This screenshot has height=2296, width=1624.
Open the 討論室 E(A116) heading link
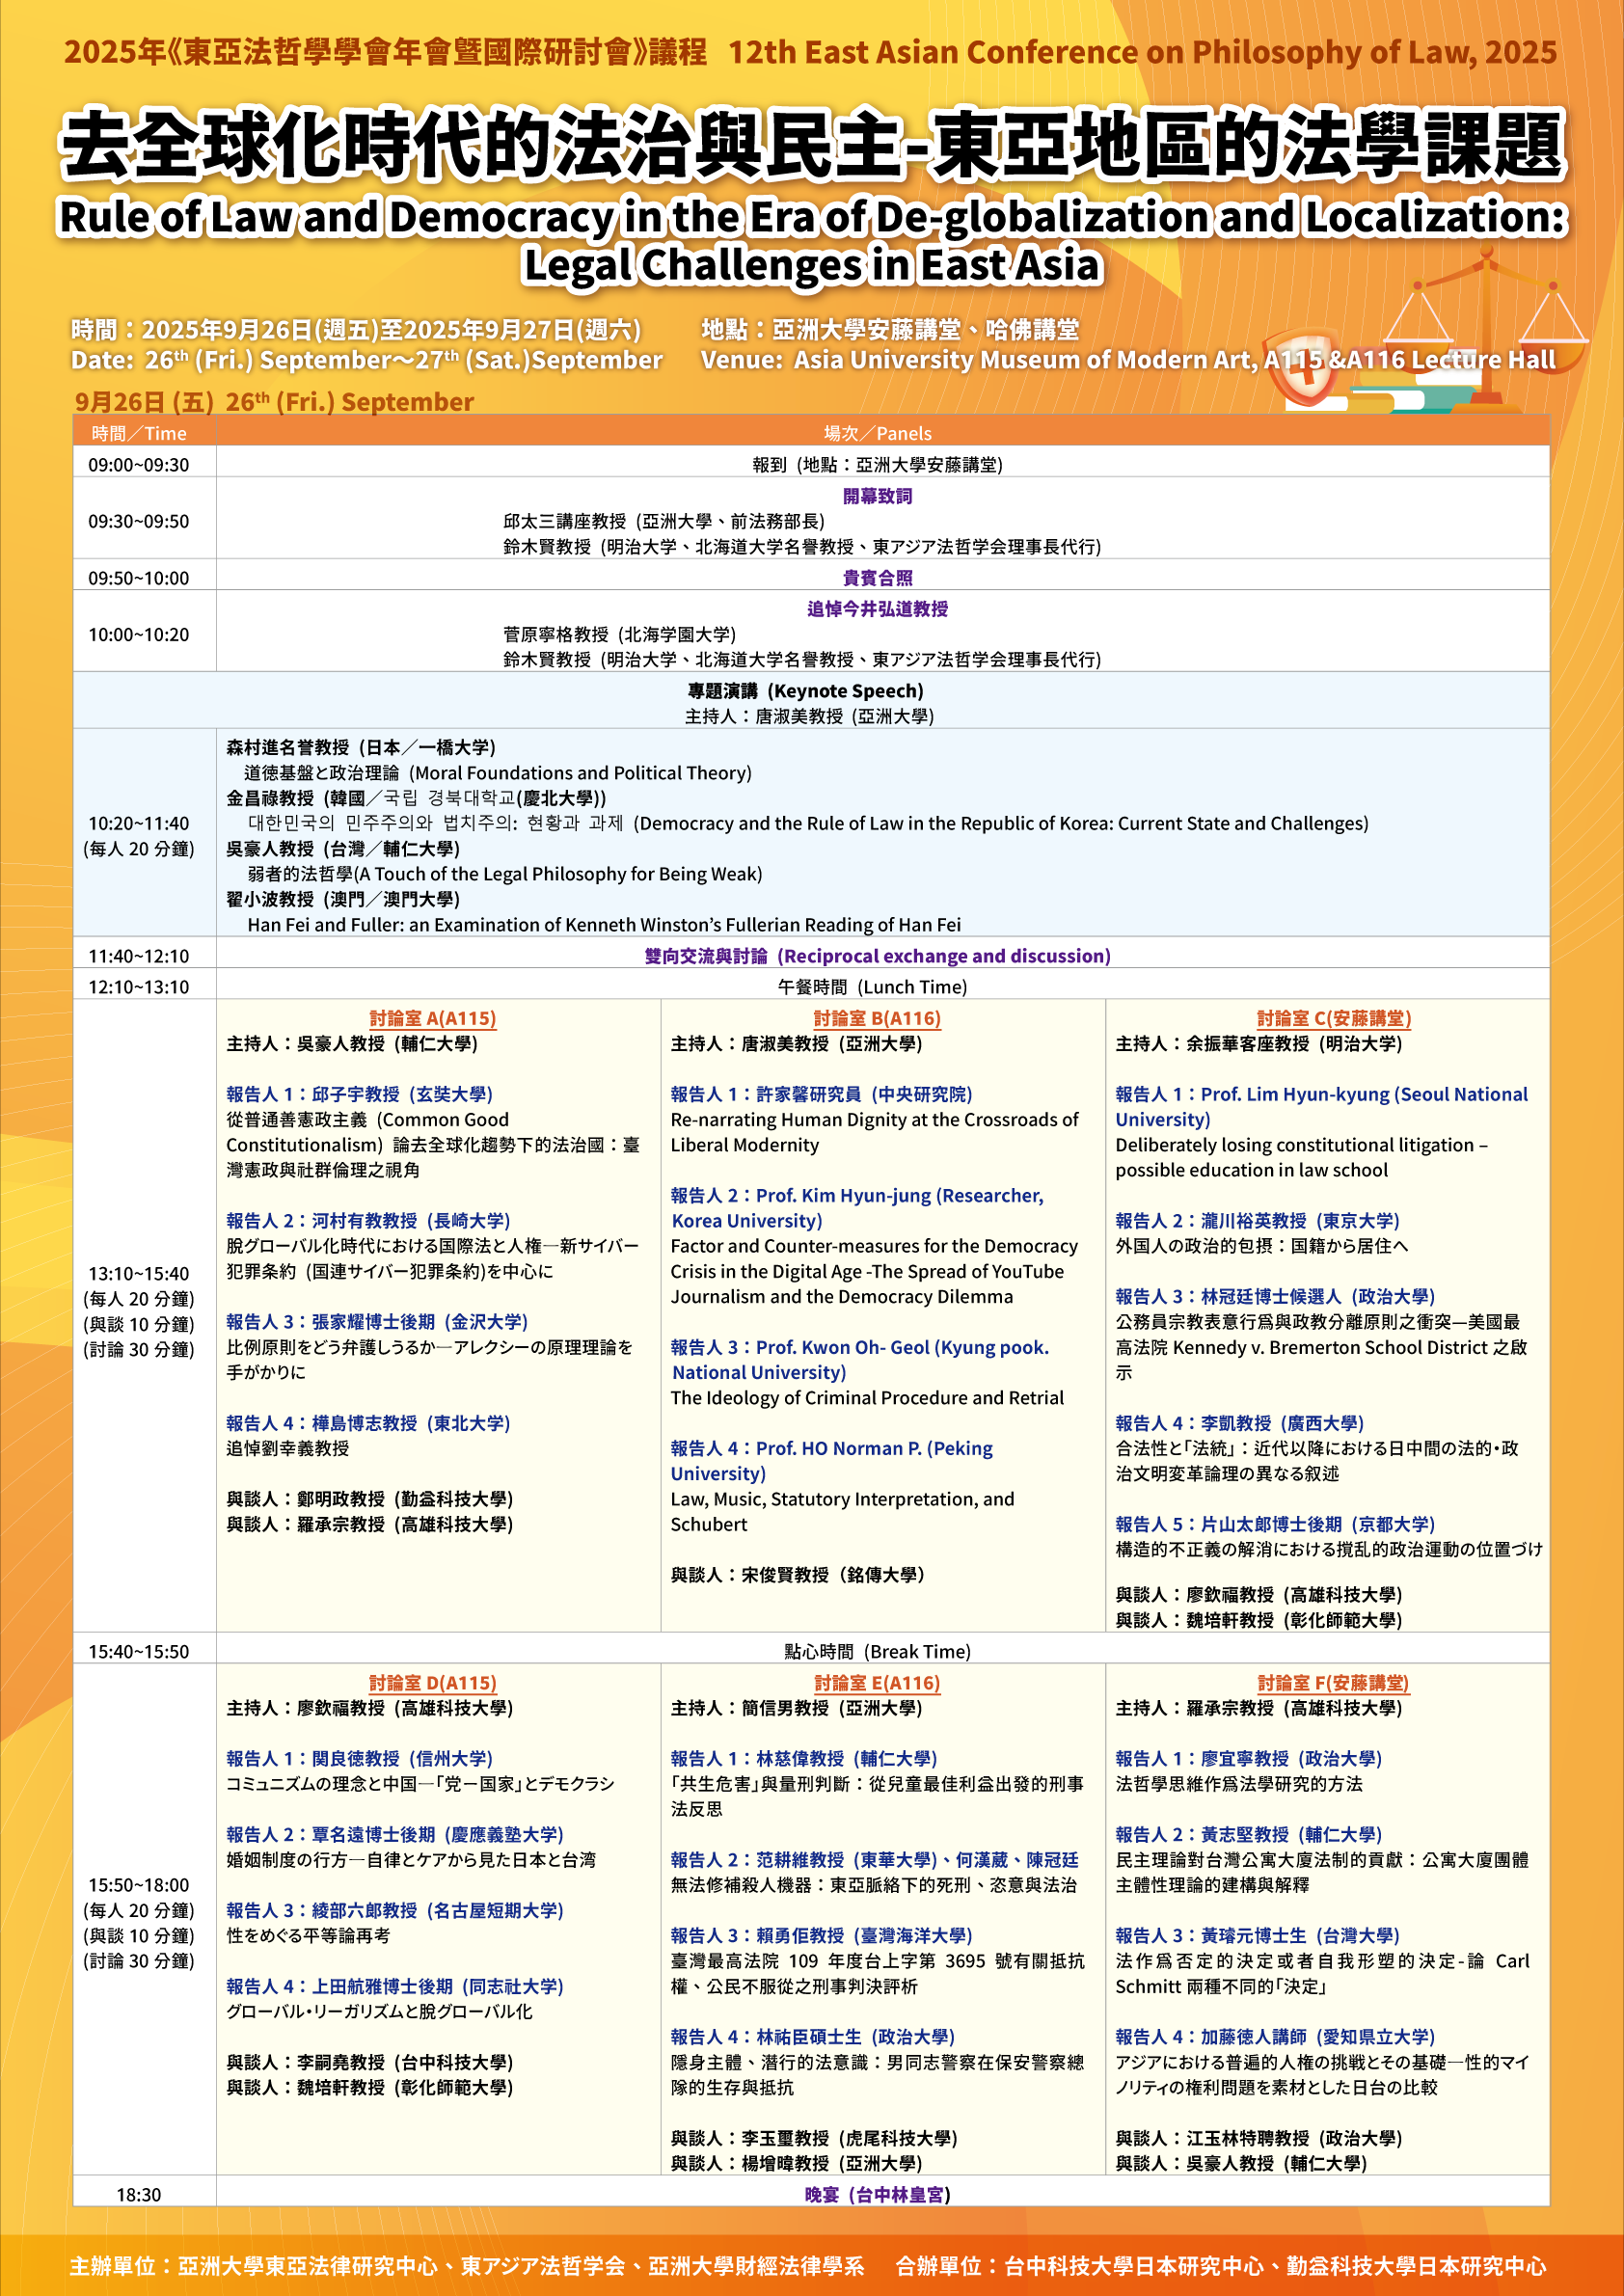click(876, 1683)
